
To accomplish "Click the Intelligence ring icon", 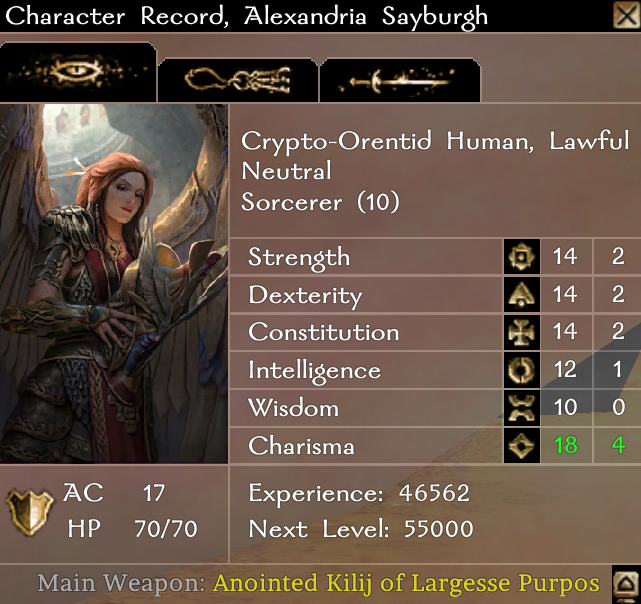I will pyautogui.click(x=522, y=370).
